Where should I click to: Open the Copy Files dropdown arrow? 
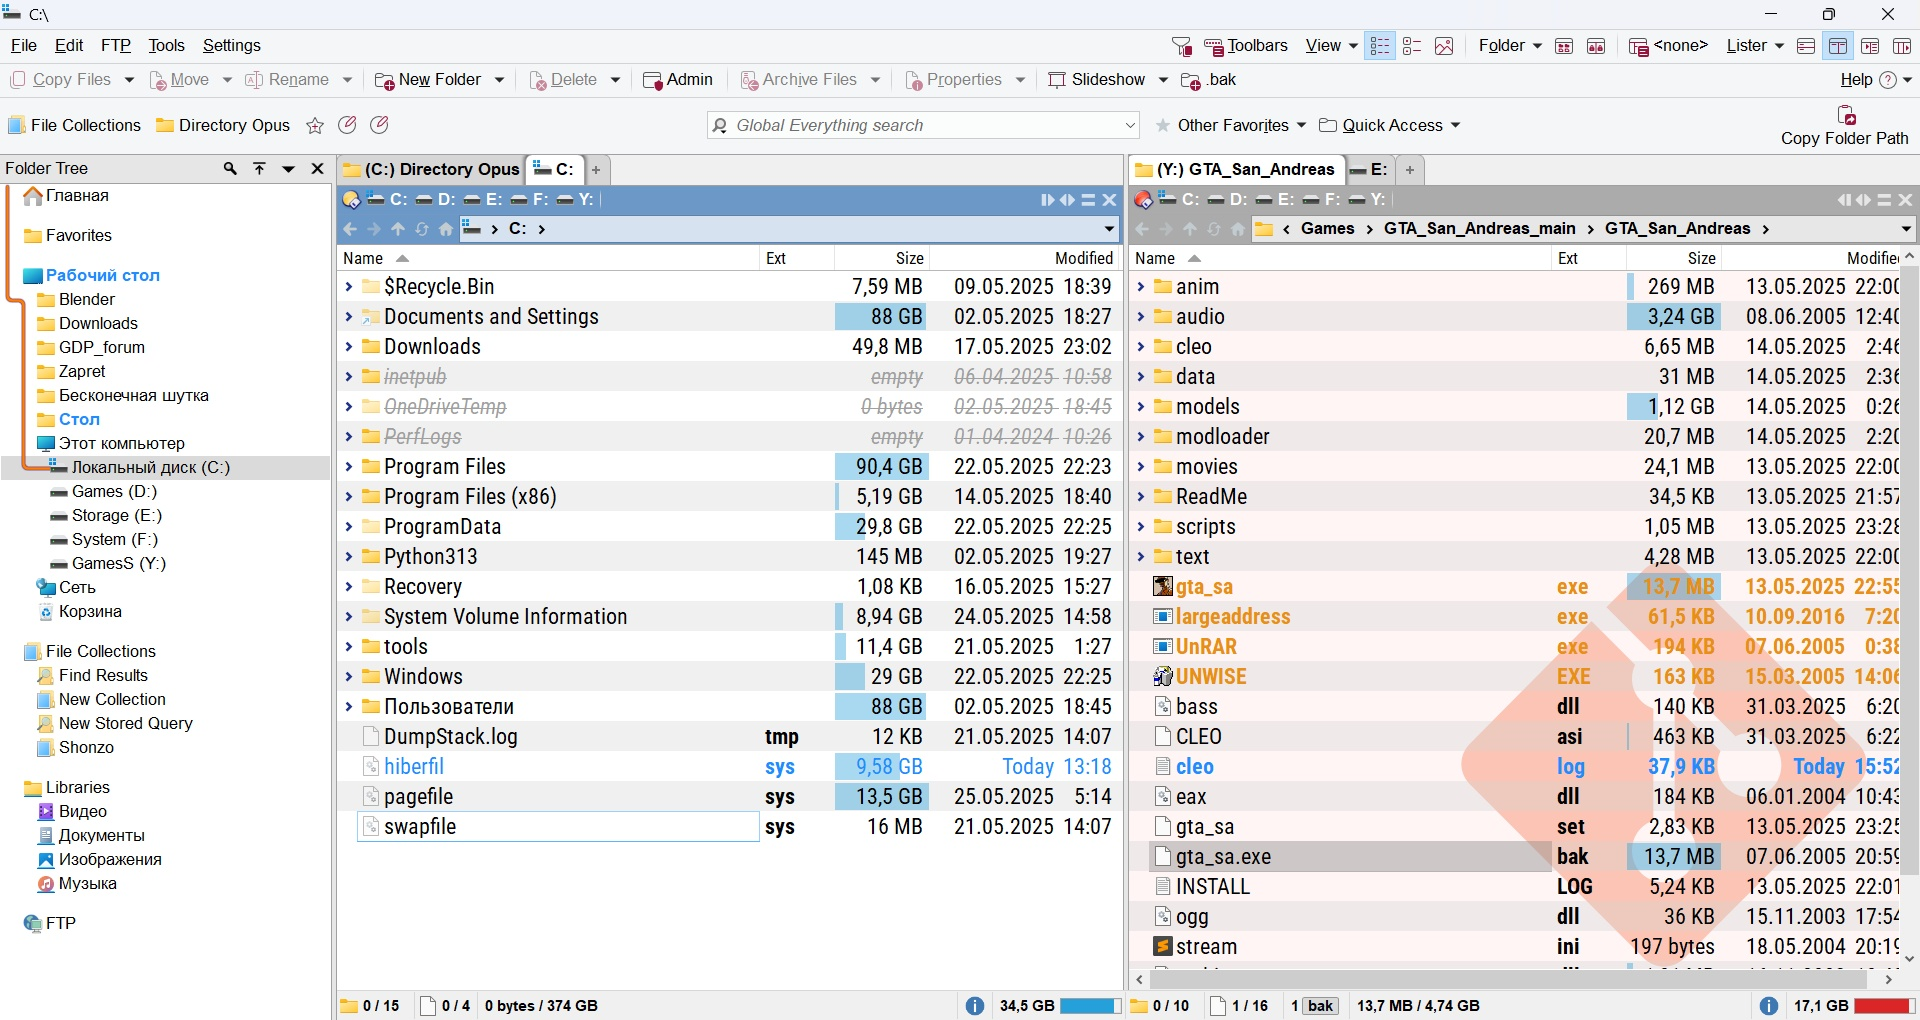(129, 80)
